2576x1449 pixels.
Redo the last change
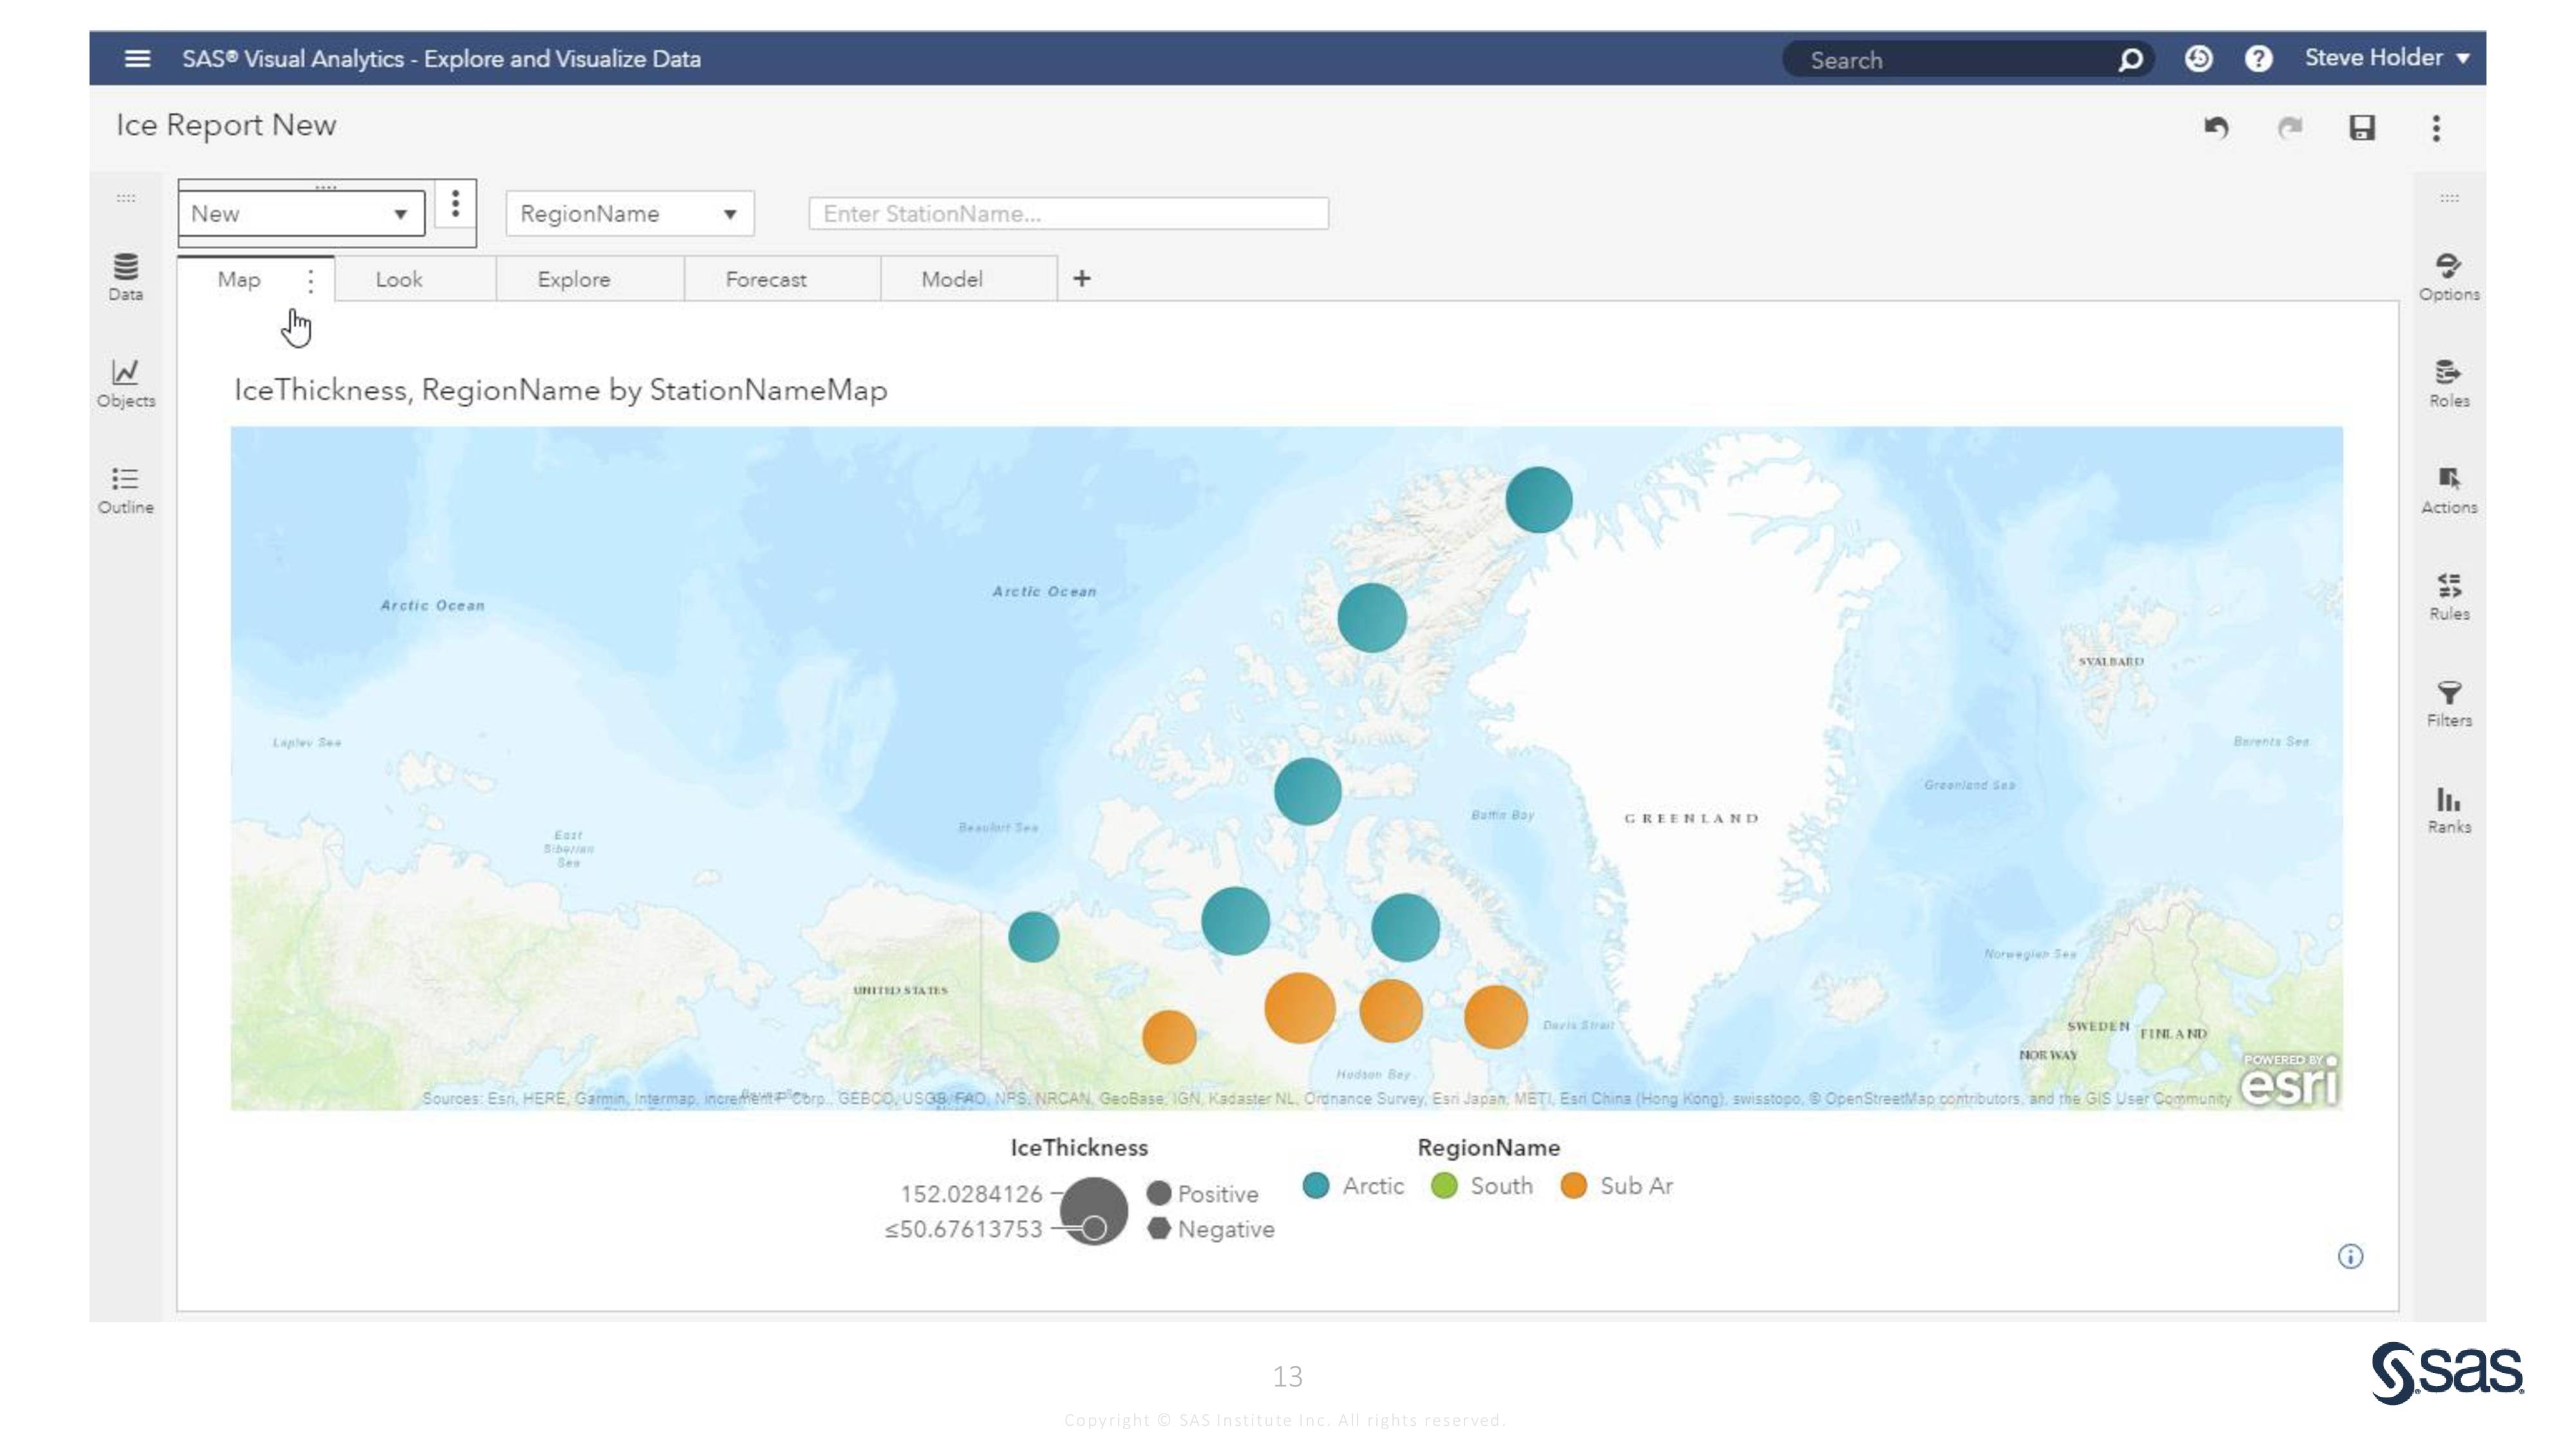coord(2290,128)
